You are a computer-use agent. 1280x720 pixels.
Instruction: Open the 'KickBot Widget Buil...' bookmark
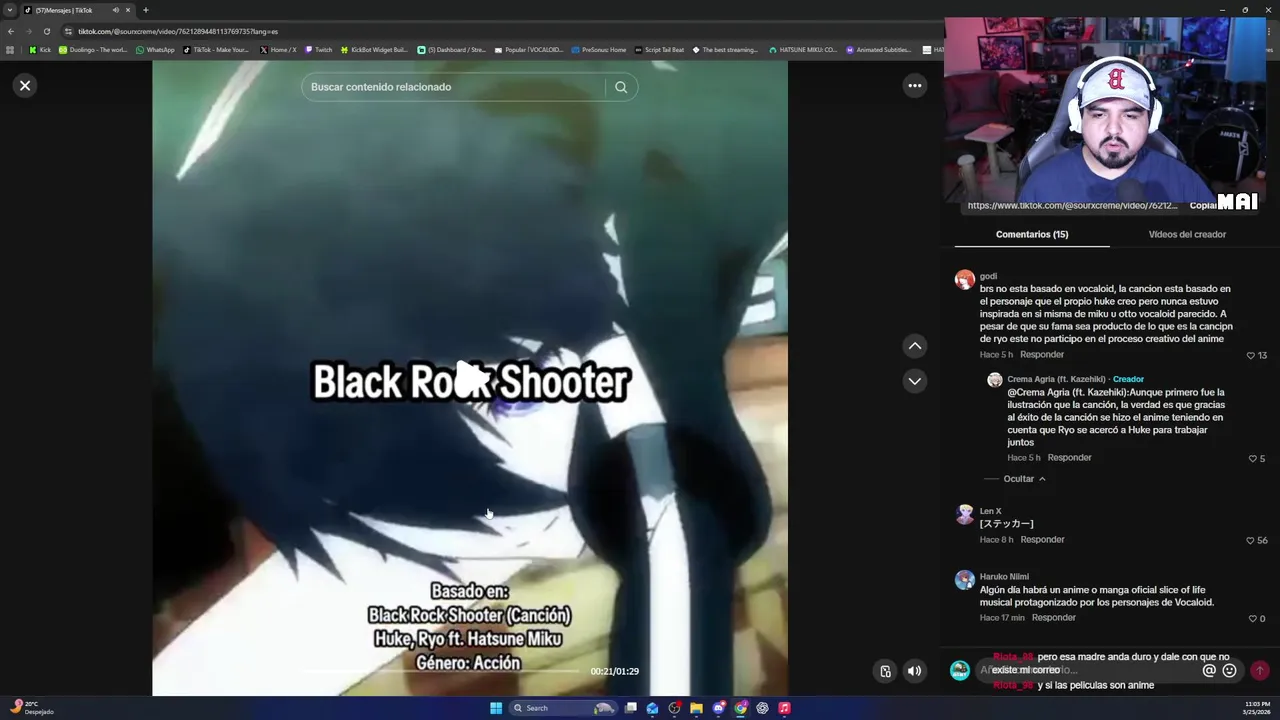pyautogui.click(x=374, y=50)
